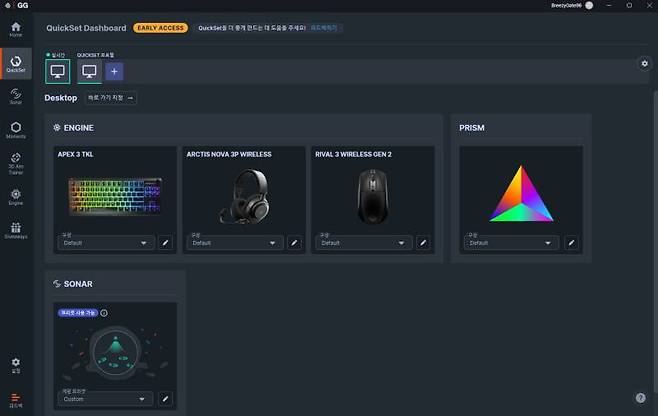Click the SteelSeries logo in title bar
This screenshot has width=658, height=416.
(x=8, y=5)
